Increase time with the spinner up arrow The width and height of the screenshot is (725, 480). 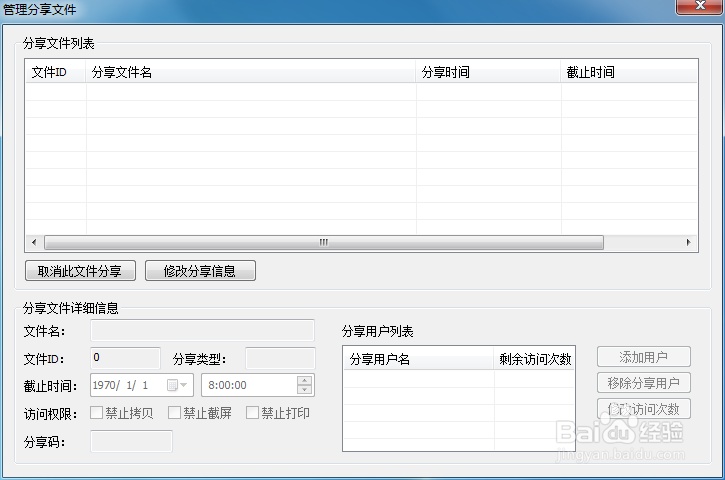click(x=304, y=381)
